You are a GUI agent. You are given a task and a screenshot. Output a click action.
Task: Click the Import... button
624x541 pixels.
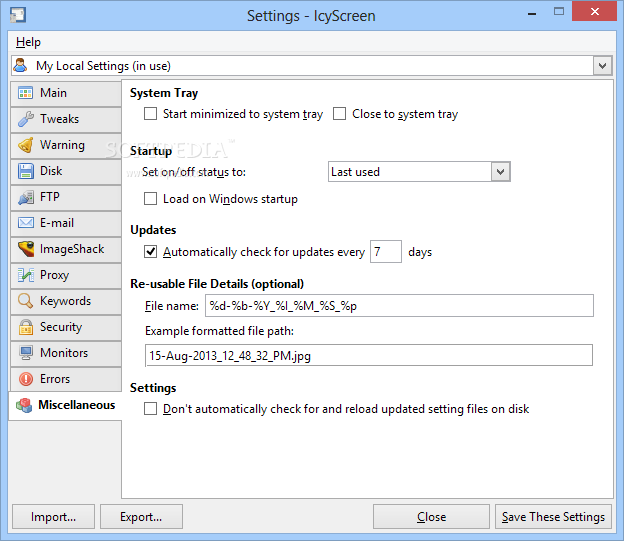point(53,517)
